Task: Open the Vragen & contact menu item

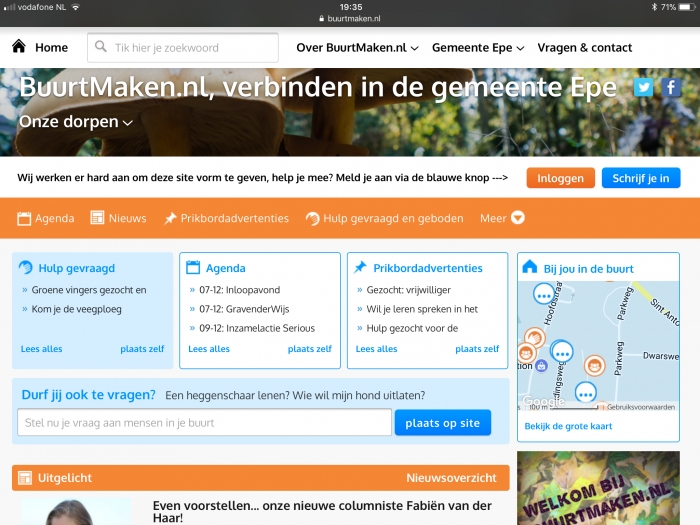Action: click(584, 47)
